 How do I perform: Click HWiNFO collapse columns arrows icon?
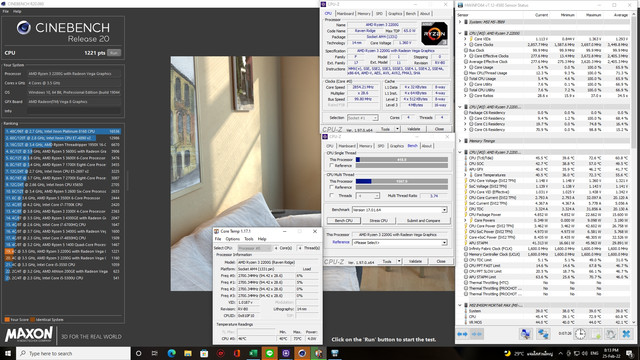coord(476,334)
